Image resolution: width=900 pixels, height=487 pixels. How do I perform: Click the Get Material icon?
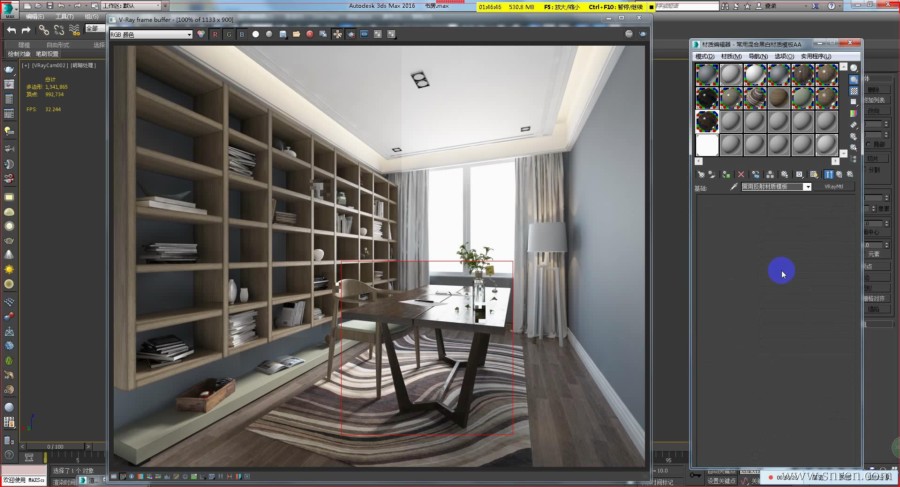click(x=701, y=175)
